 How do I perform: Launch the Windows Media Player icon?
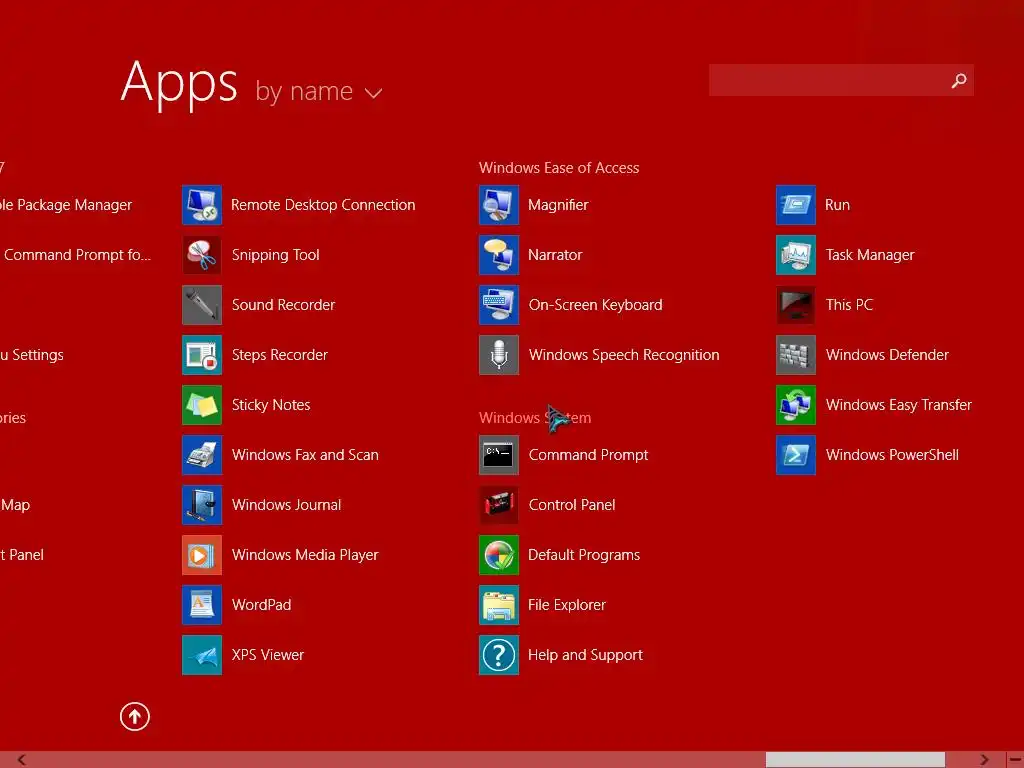[202, 555]
